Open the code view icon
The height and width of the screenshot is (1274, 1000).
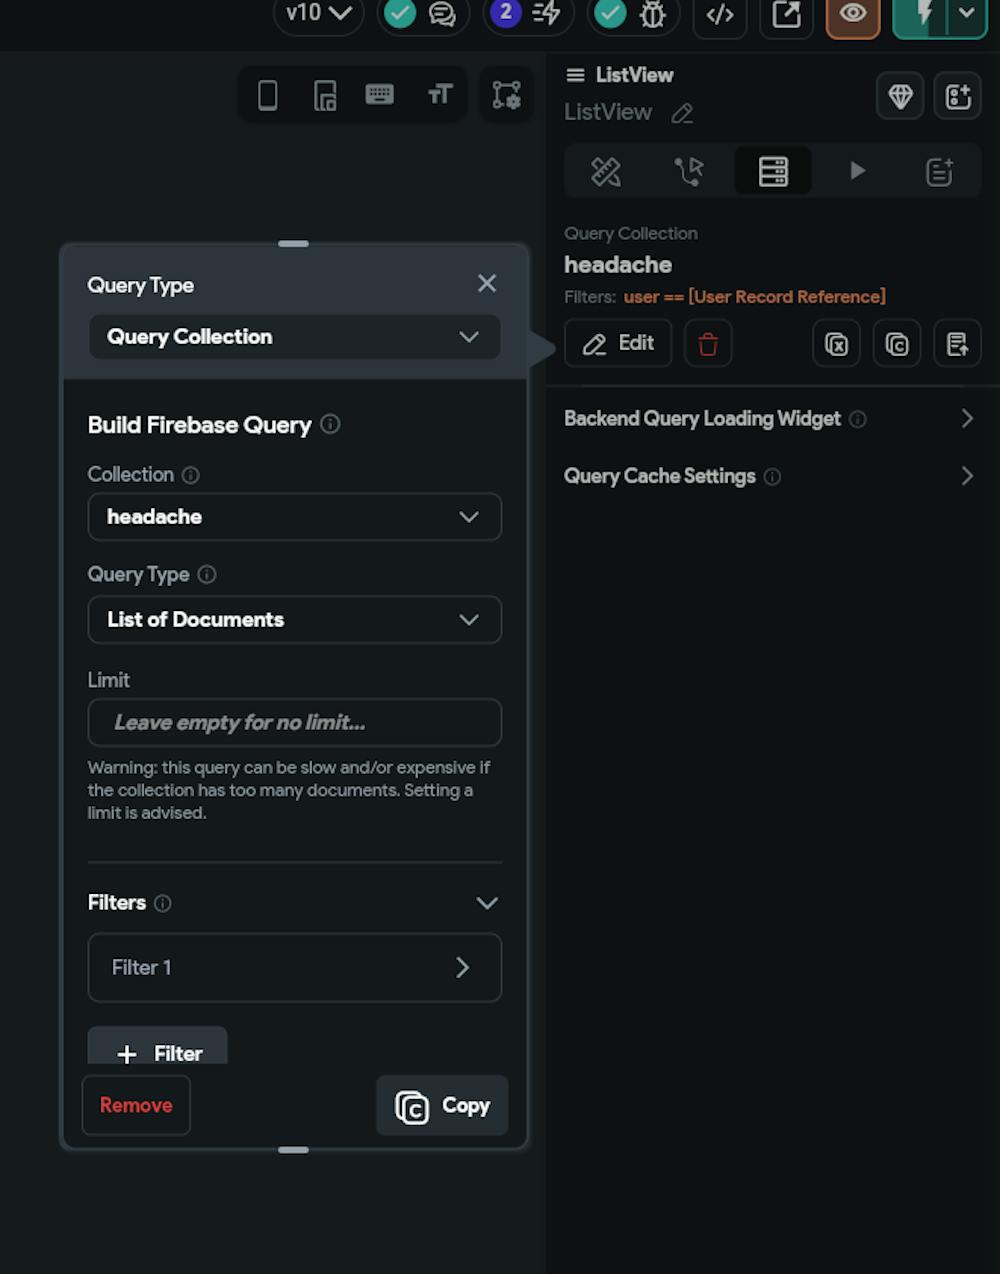click(720, 14)
